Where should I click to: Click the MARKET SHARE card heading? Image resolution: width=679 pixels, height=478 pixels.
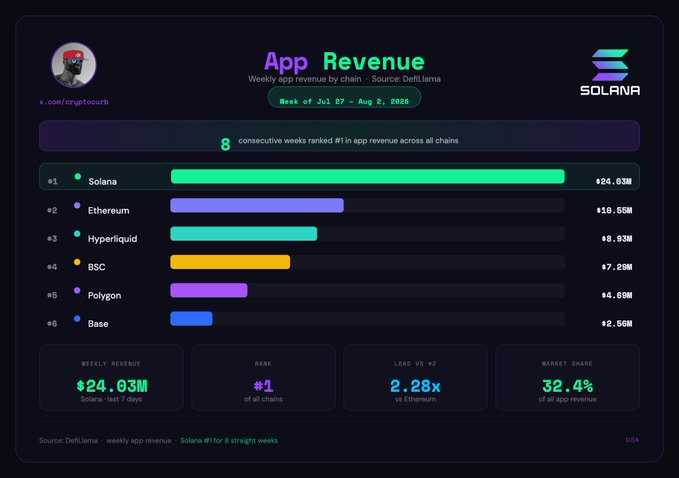(x=567, y=364)
